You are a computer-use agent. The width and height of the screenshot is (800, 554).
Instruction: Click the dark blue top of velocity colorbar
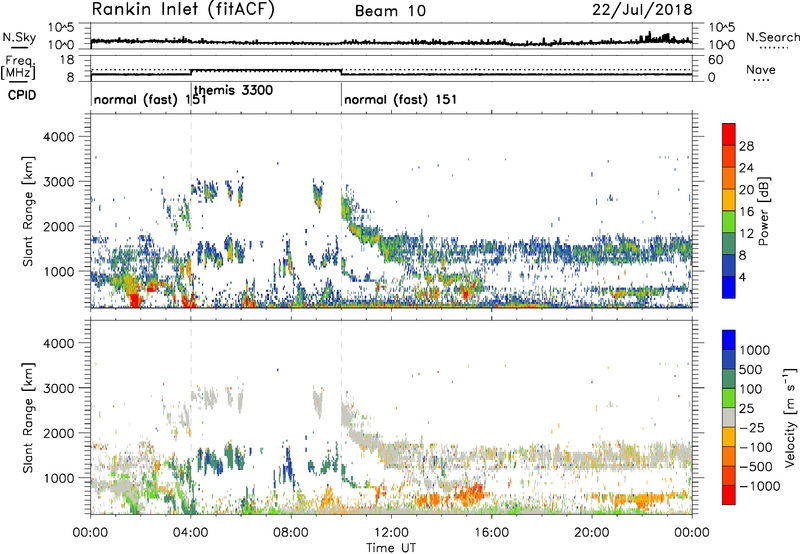(729, 340)
